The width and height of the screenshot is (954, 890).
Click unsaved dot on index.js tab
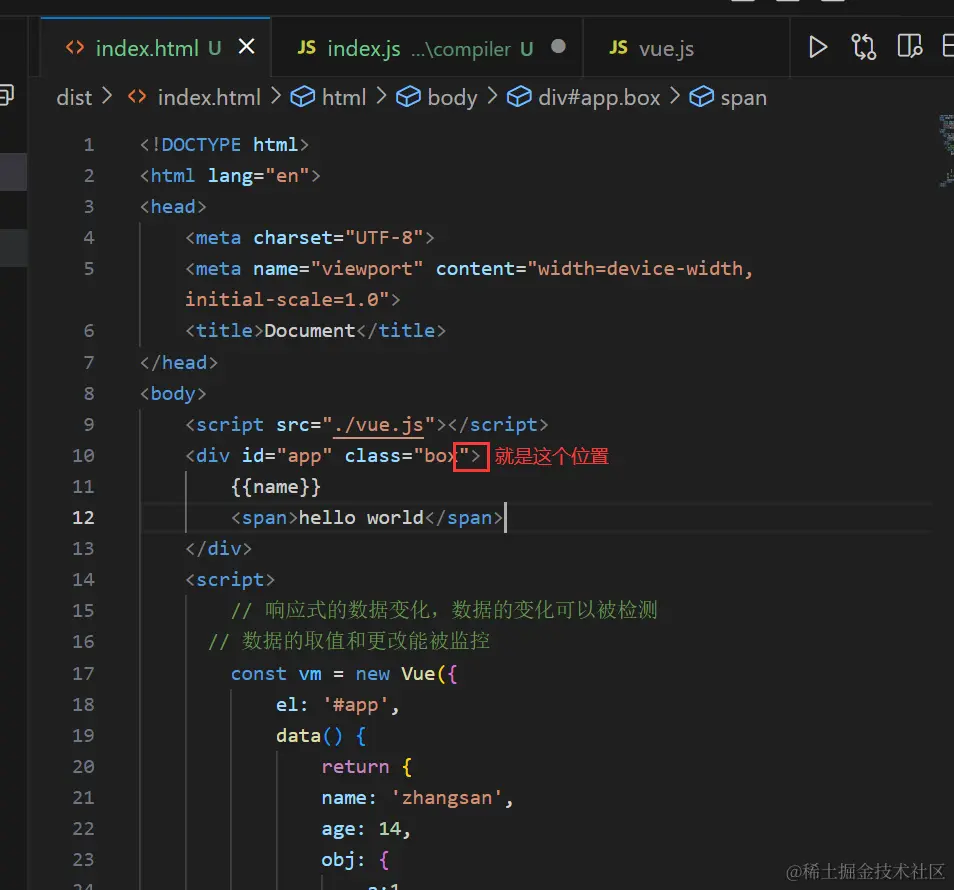click(558, 47)
